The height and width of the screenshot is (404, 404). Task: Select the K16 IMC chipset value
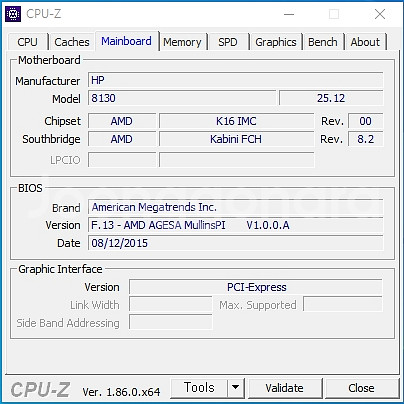coord(236,121)
